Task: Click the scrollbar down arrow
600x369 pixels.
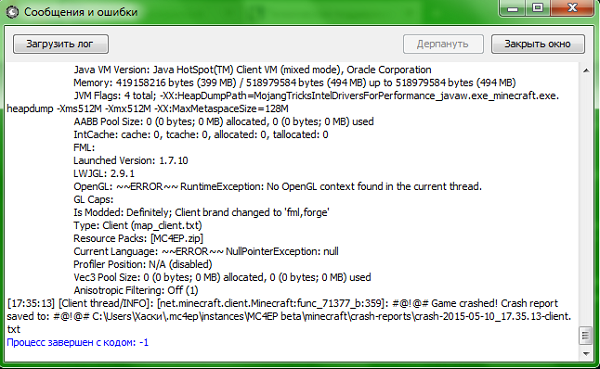Action: 586,354
